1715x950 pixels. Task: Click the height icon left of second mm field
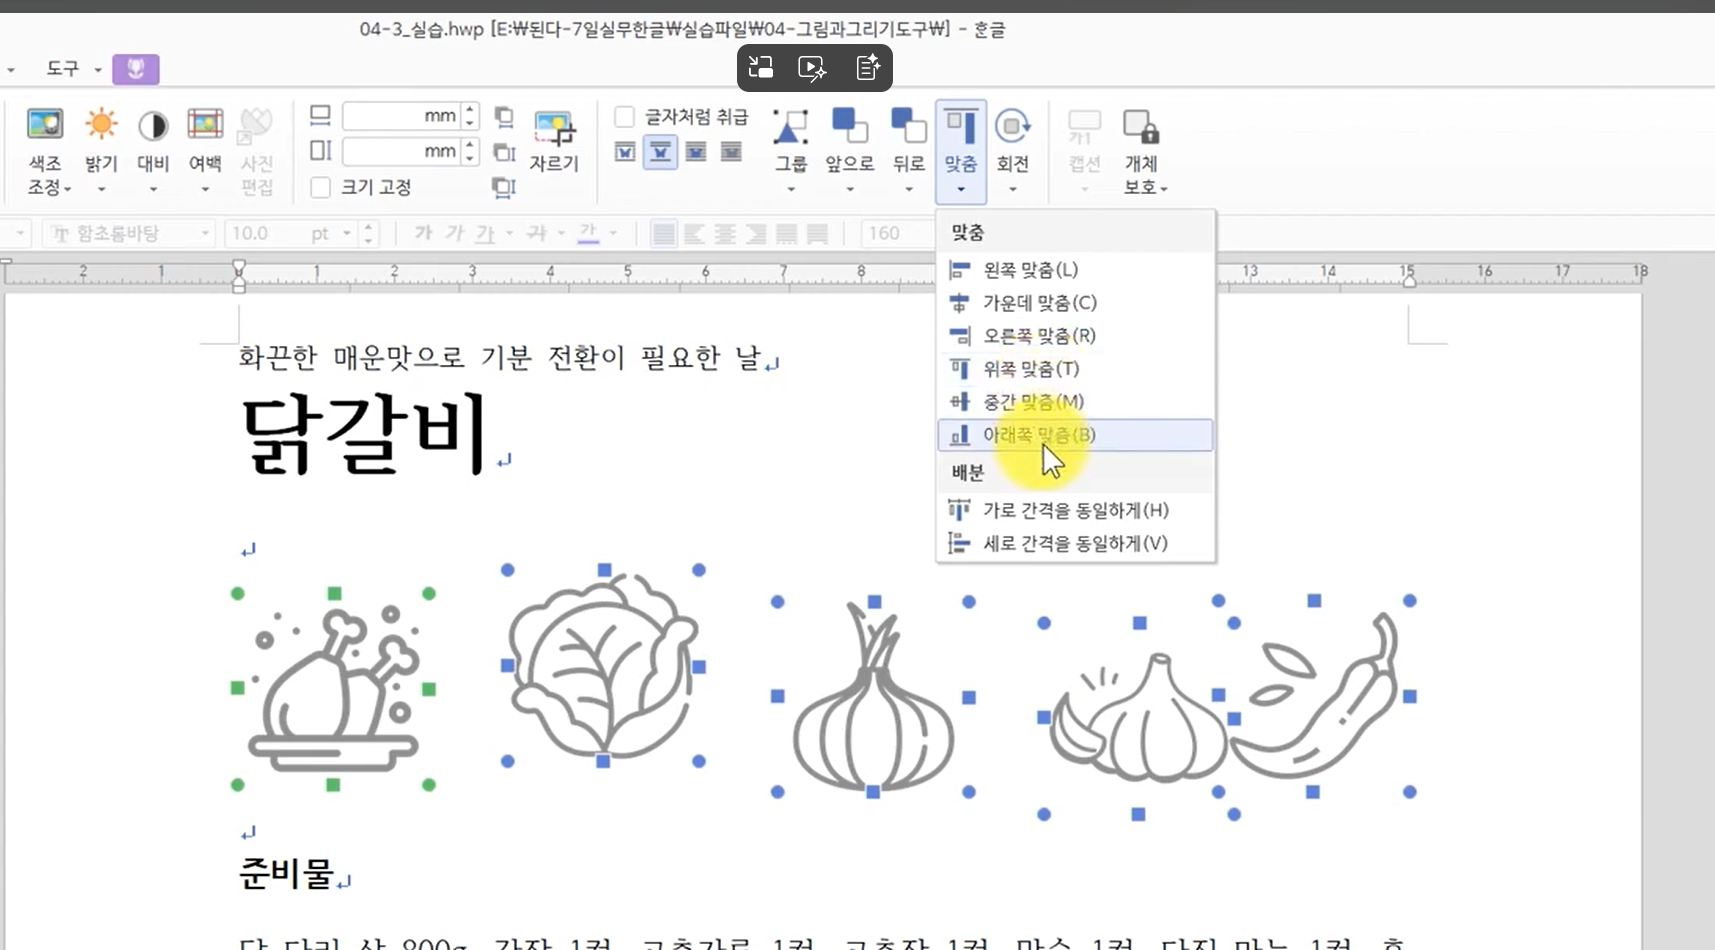tap(320, 151)
